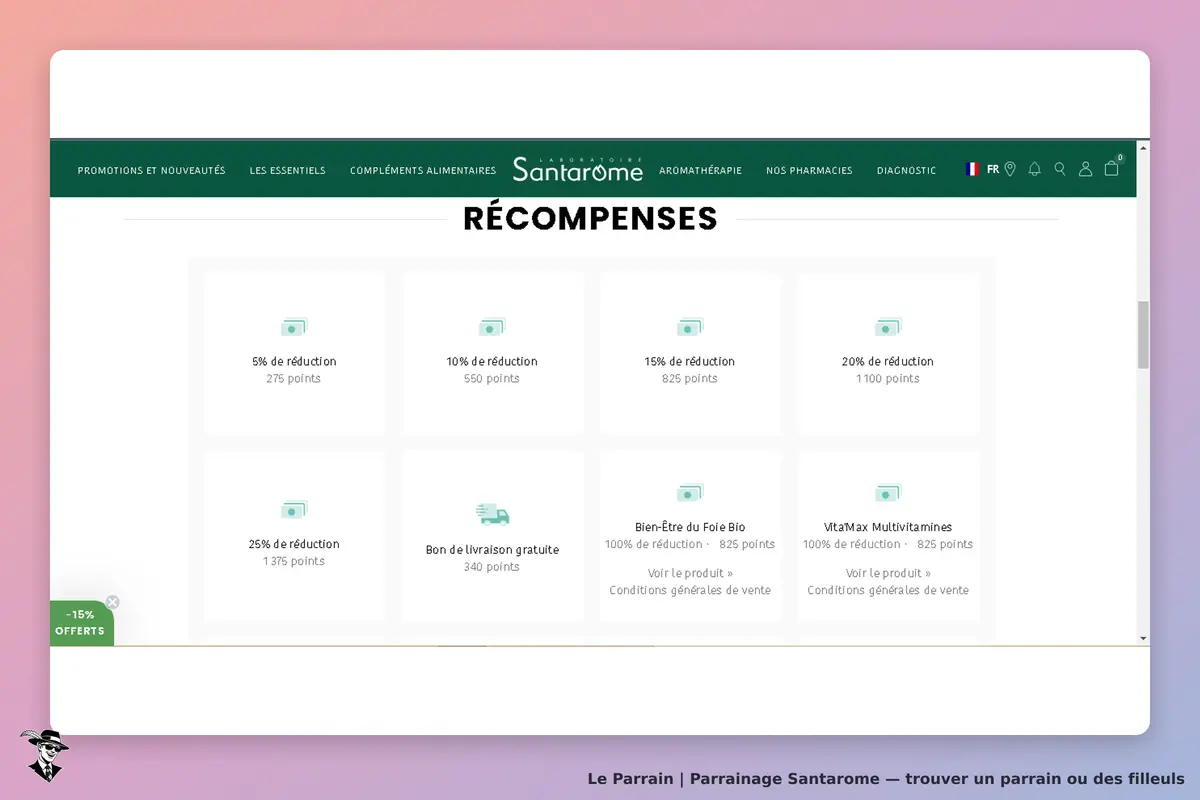1200x800 pixels.
Task: Open the Diagnostic menu item
Action: coord(906,171)
